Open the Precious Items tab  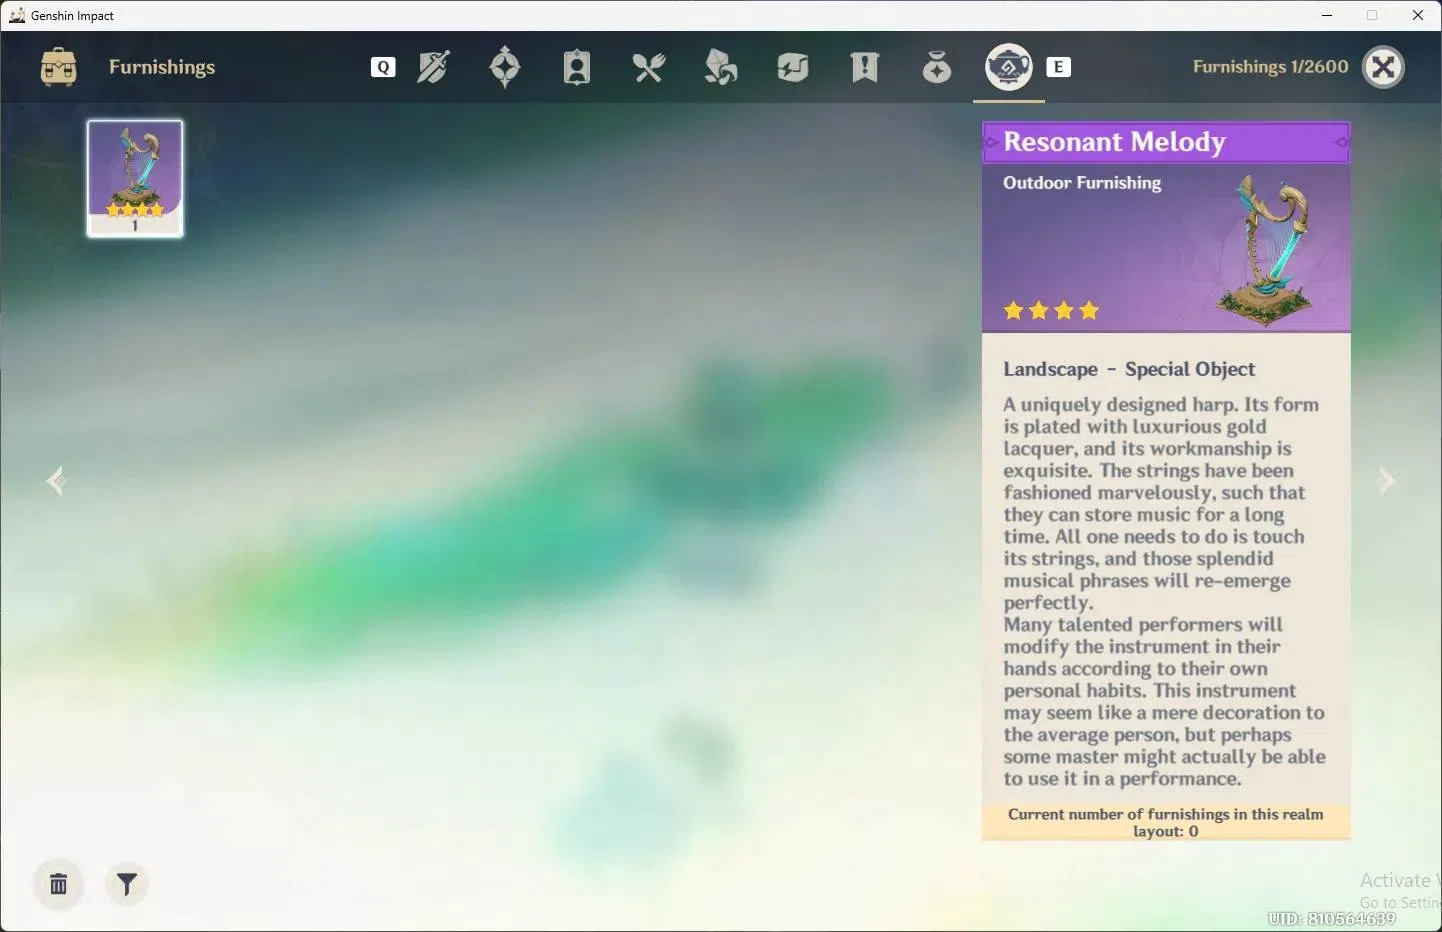click(937, 67)
